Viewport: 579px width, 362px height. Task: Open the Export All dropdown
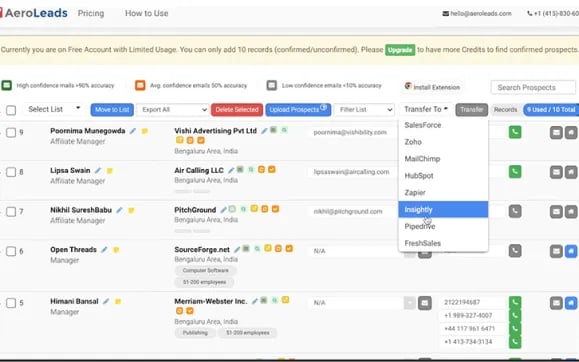point(173,110)
